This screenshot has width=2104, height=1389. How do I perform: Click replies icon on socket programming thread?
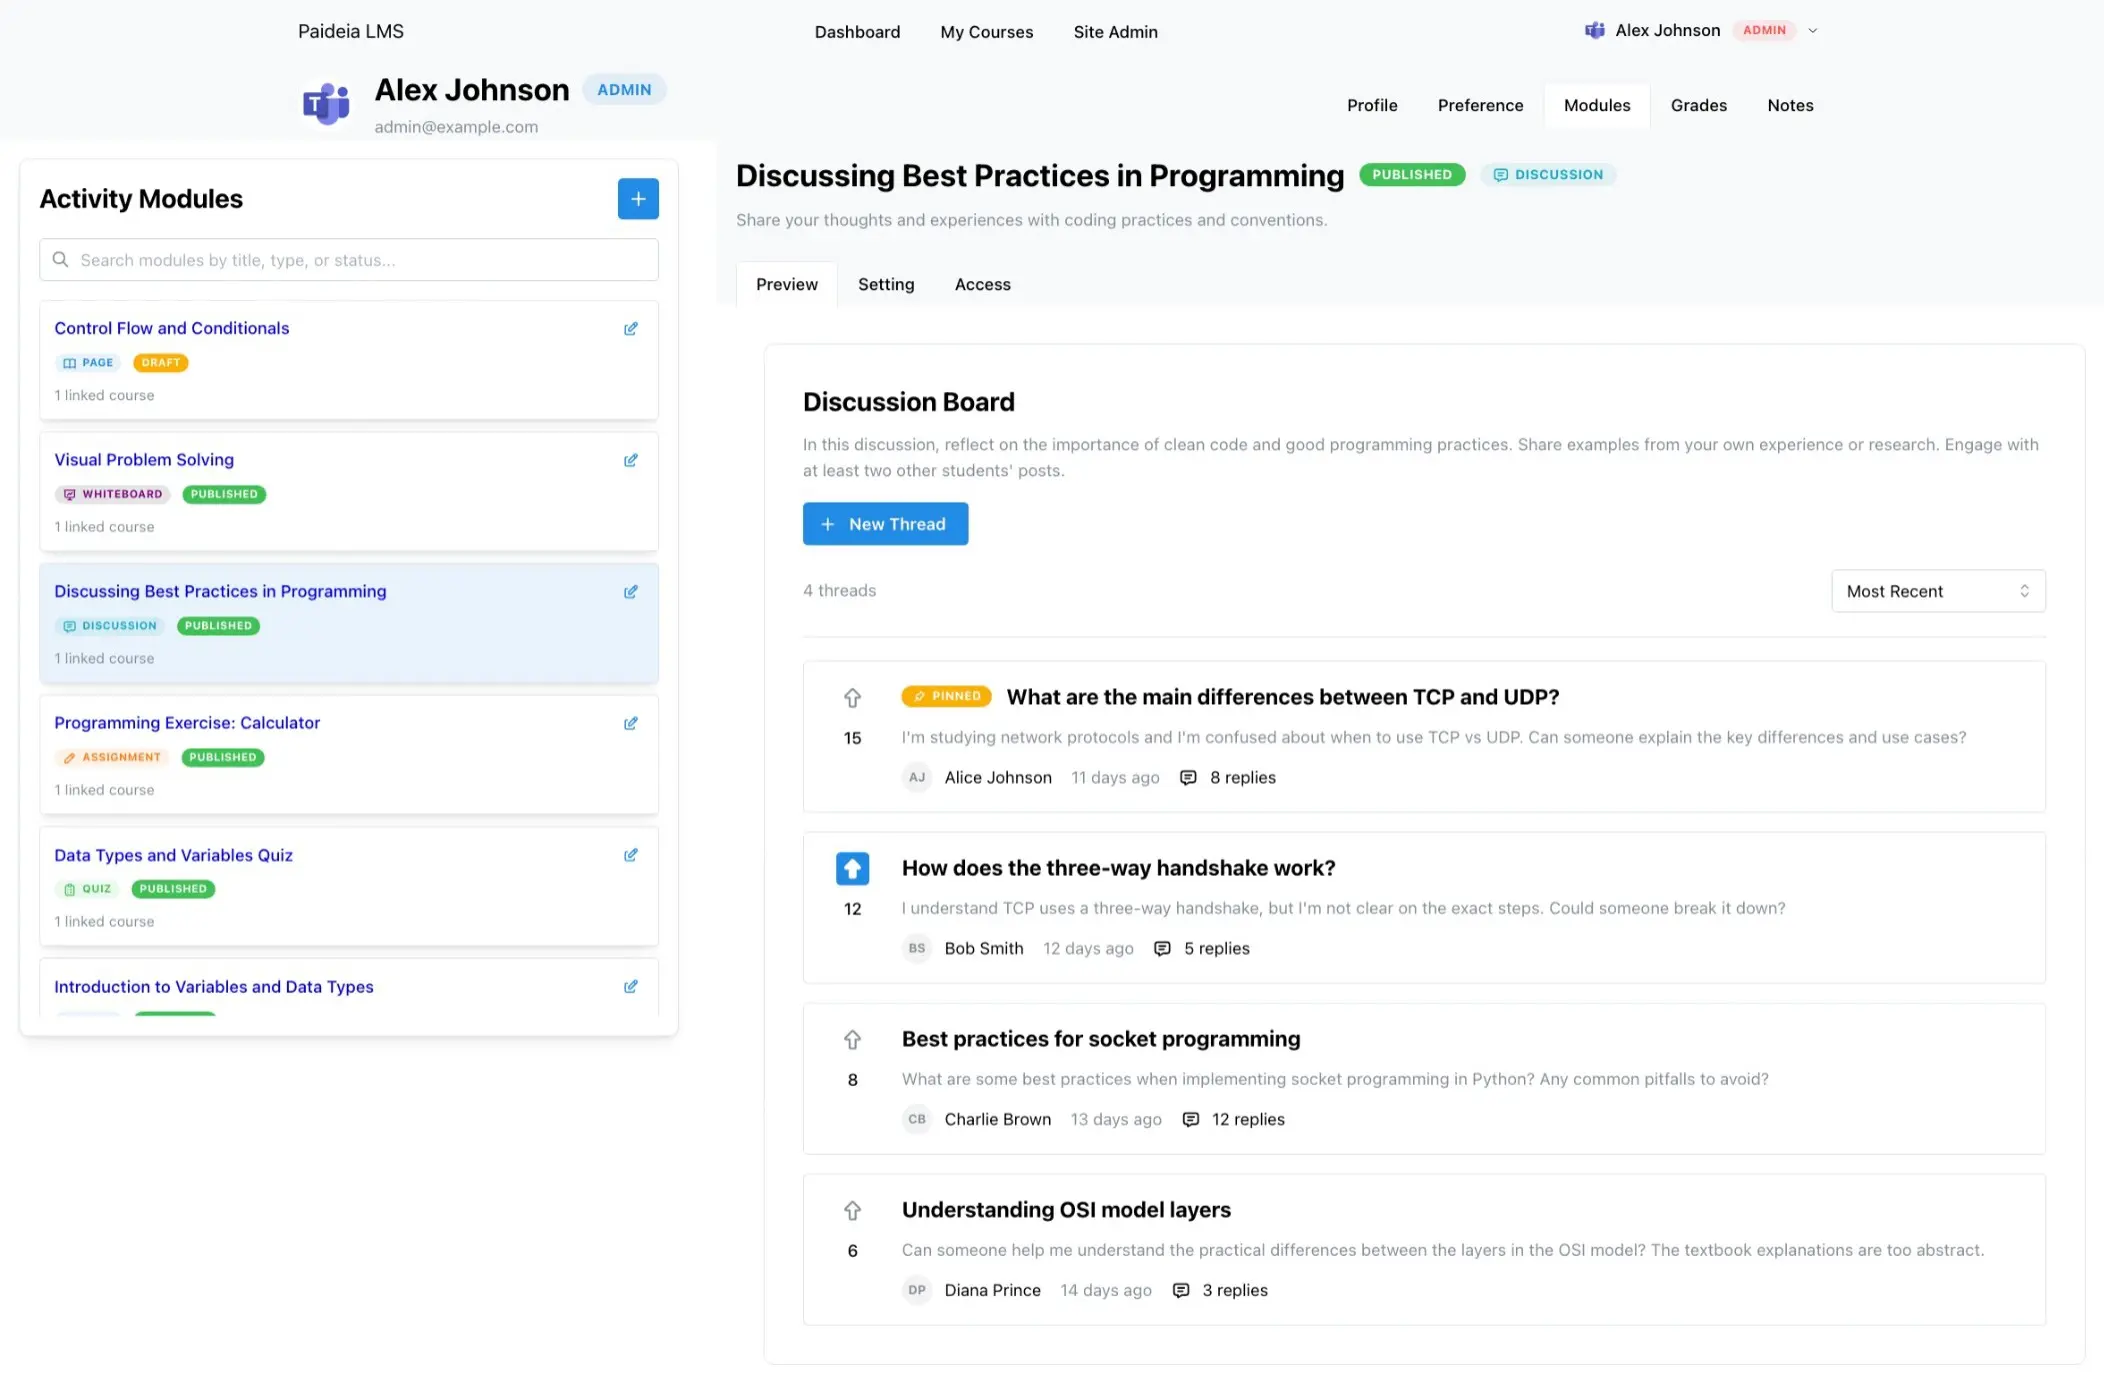click(1190, 1120)
